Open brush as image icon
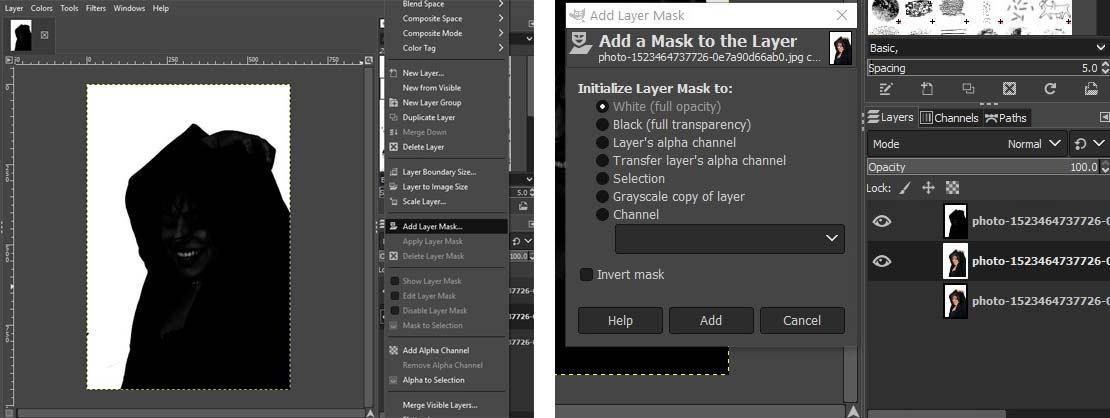 [1092, 89]
